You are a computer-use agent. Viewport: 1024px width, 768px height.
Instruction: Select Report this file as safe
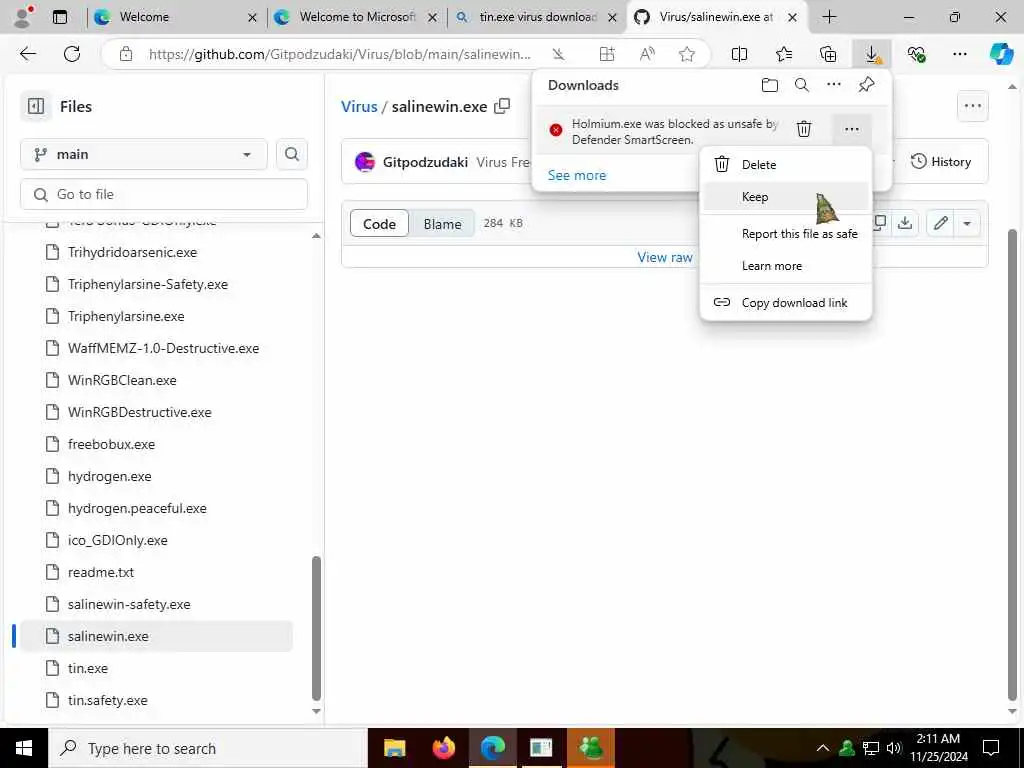pyautogui.click(x=786, y=234)
